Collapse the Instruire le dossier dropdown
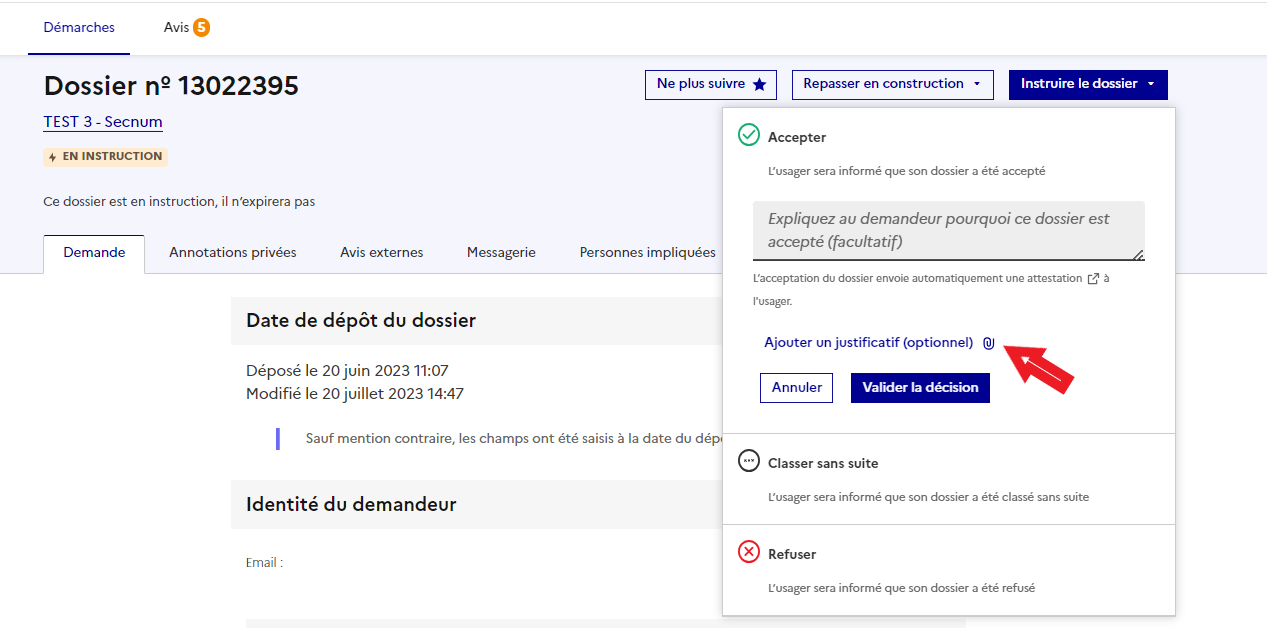This screenshot has width=1267, height=628. click(x=1088, y=84)
